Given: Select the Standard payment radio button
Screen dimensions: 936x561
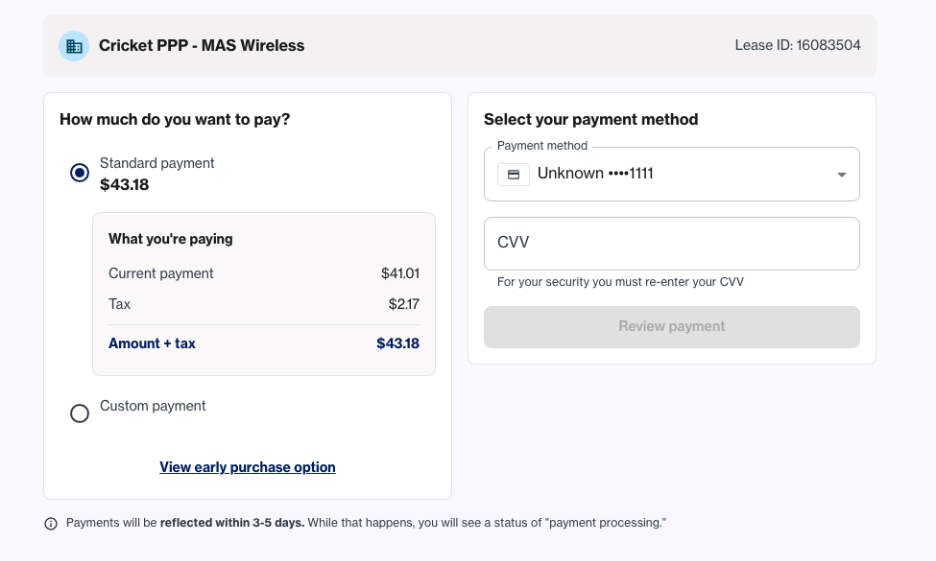Looking at the screenshot, I should [x=79, y=173].
